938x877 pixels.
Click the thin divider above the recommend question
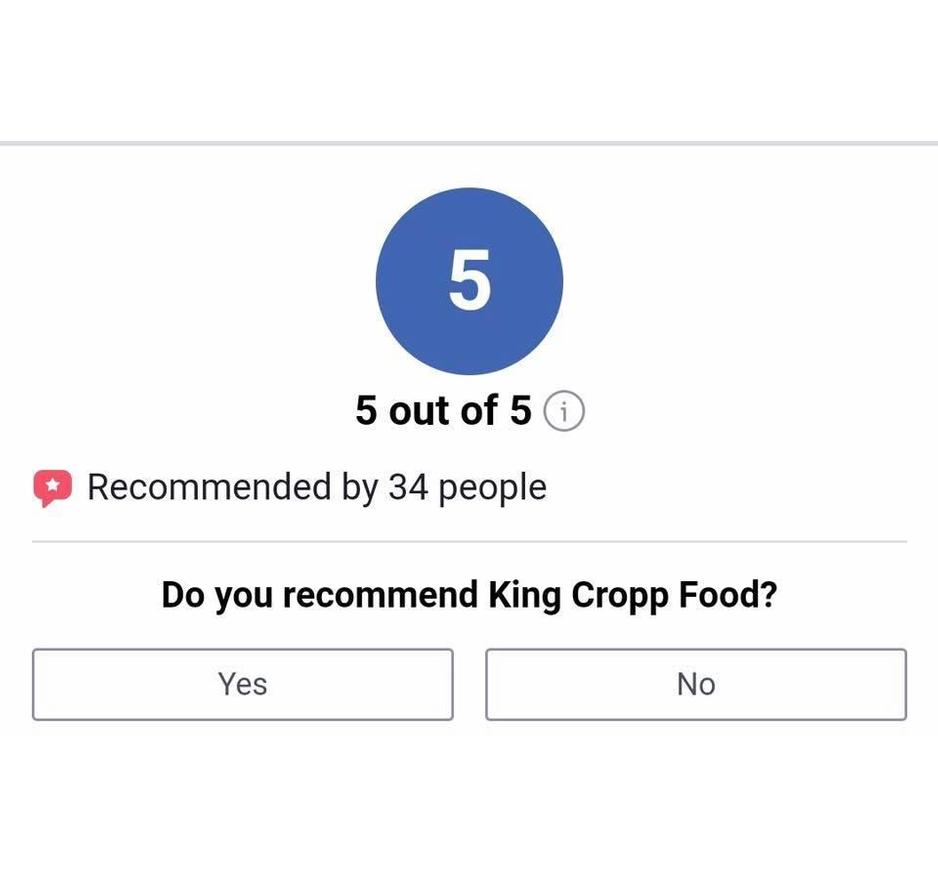[x=470, y=541]
